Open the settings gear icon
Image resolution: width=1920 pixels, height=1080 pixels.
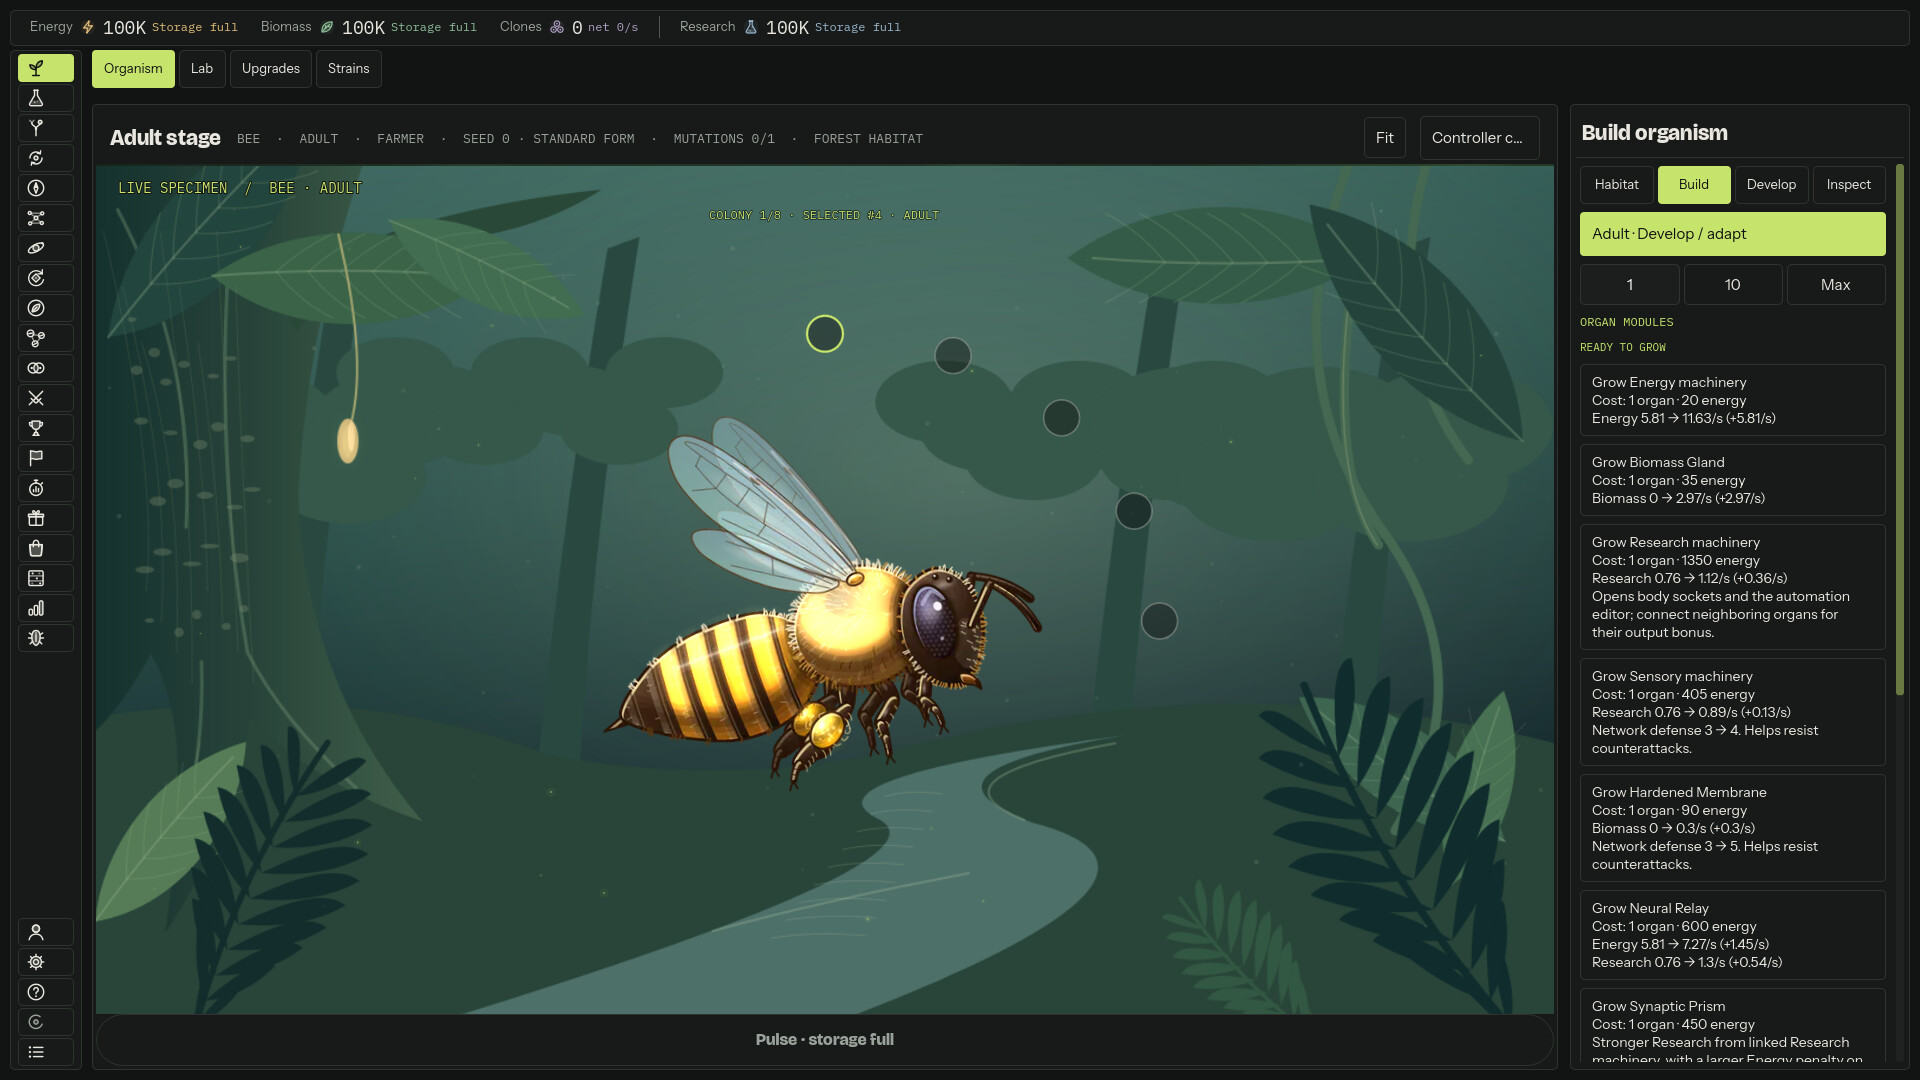coord(45,962)
